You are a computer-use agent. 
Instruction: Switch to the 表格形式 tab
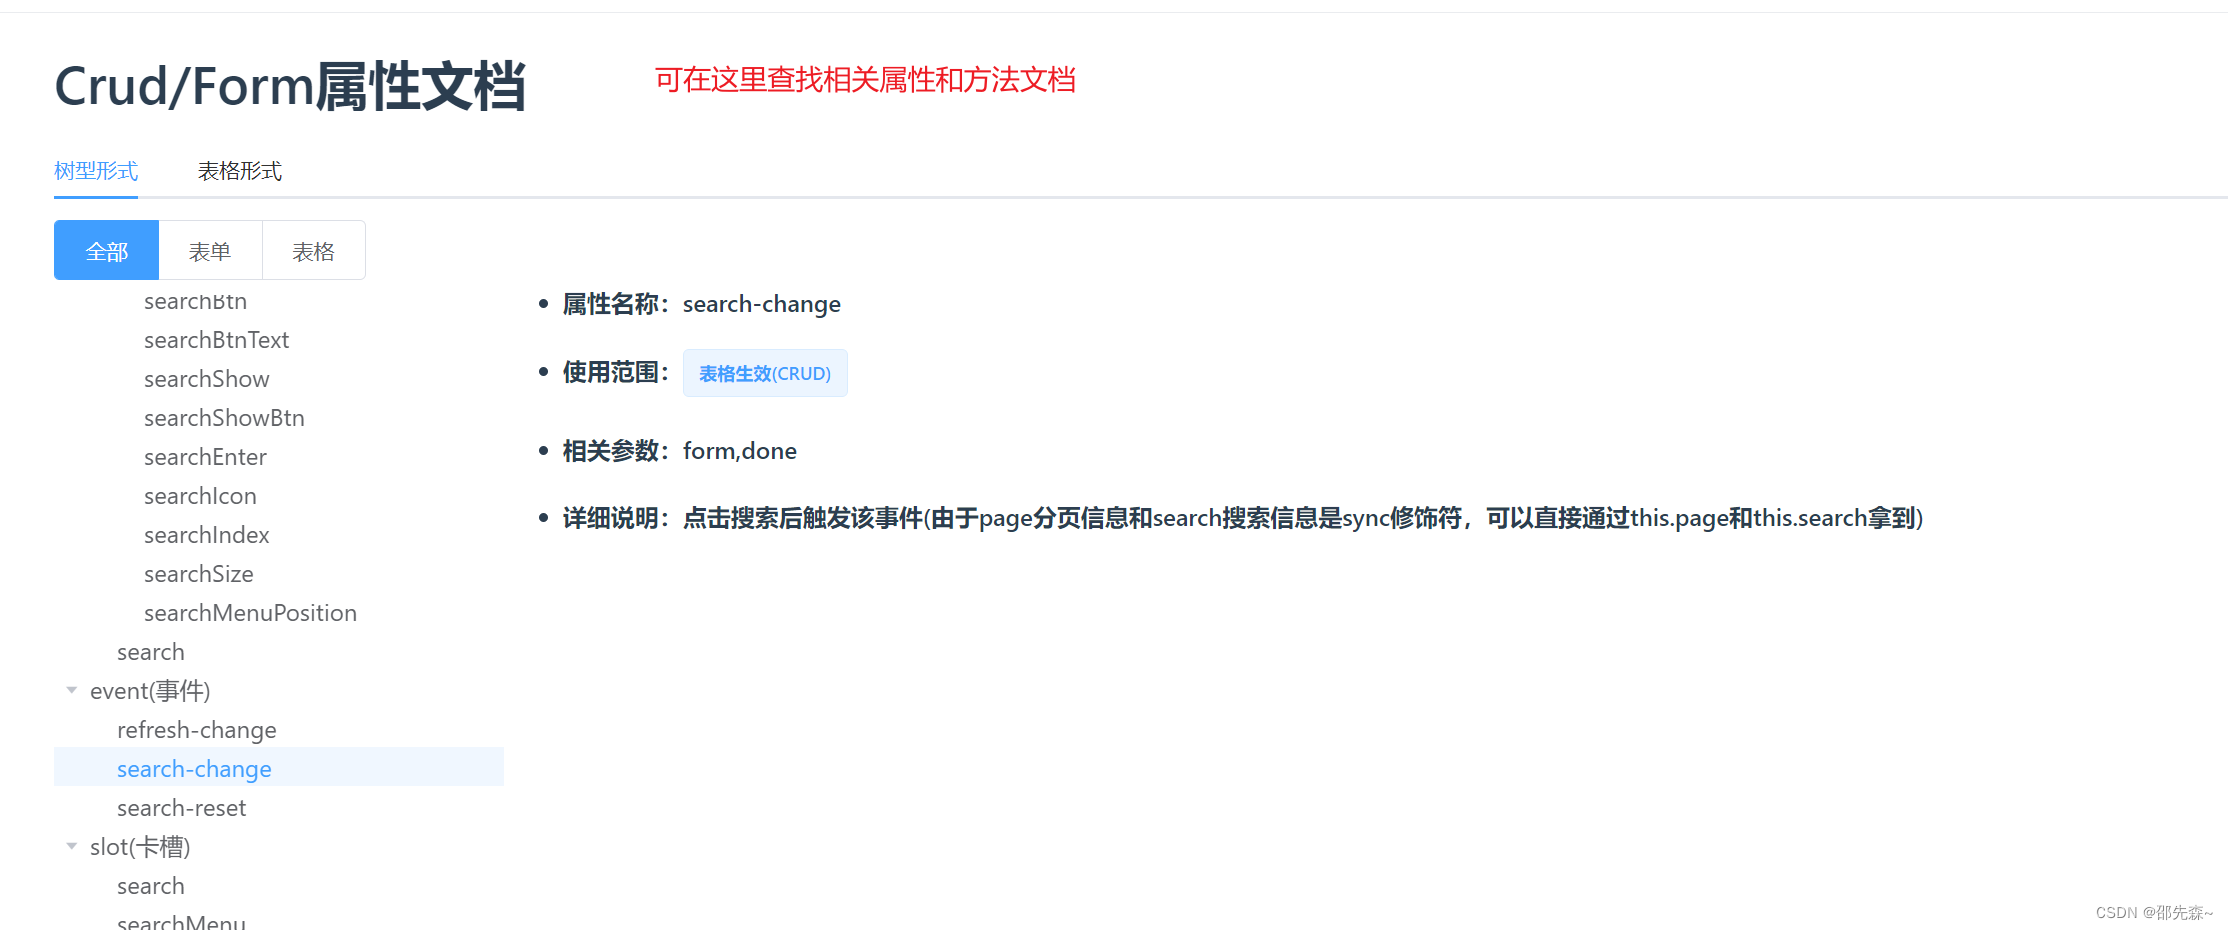click(239, 171)
